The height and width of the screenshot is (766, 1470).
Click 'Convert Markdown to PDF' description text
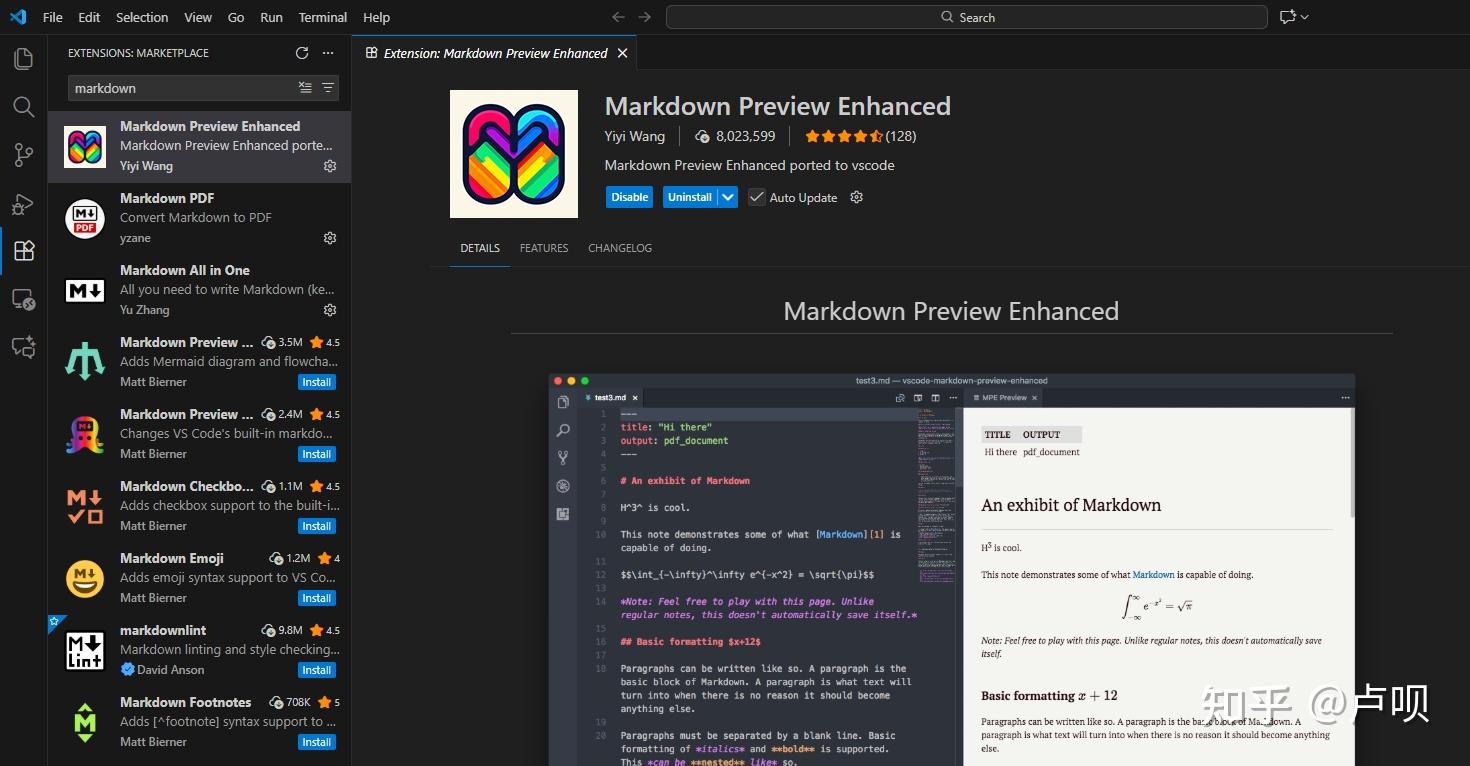click(196, 218)
